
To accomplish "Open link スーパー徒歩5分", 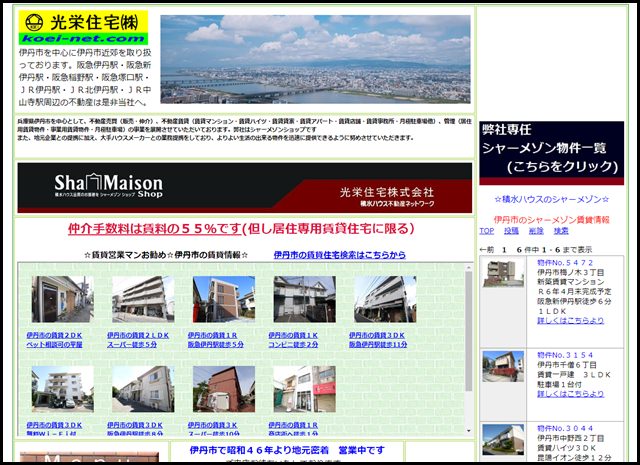I will click(x=132, y=345).
